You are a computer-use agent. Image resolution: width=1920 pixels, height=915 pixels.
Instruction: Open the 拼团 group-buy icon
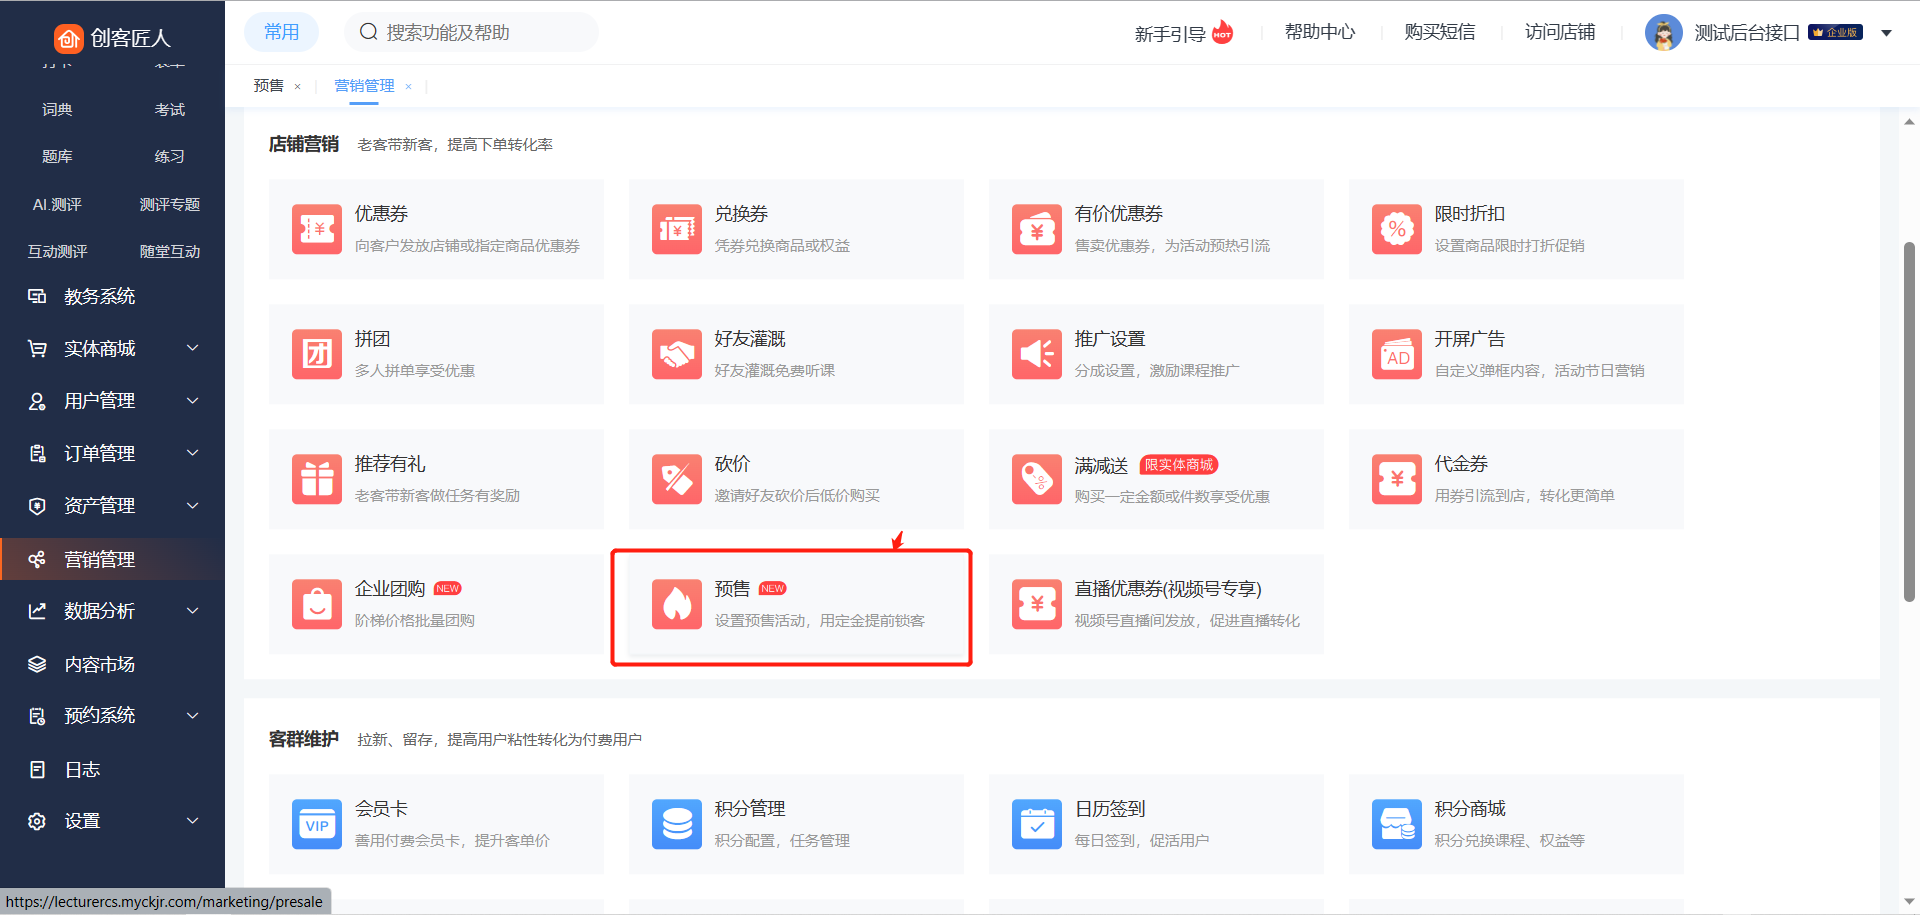point(316,354)
